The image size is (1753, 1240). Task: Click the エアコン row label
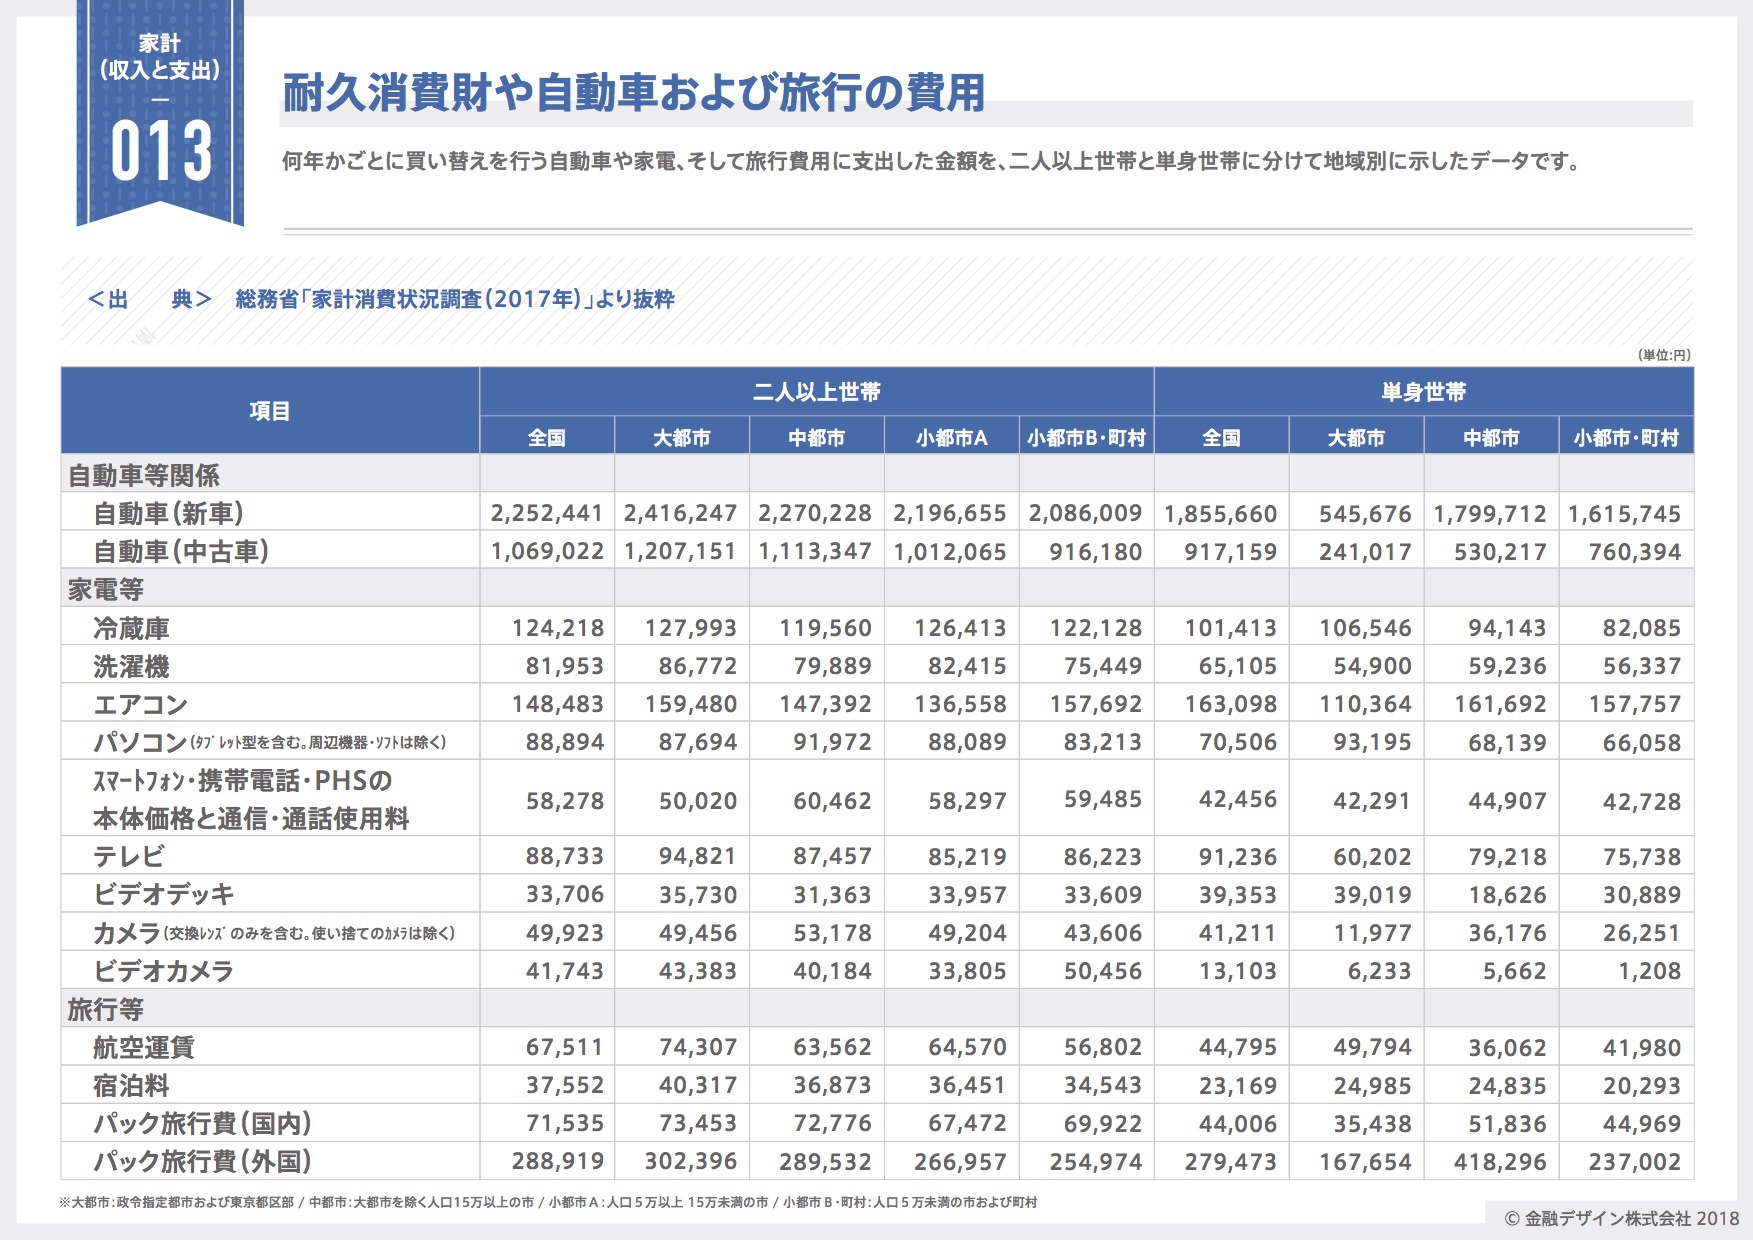141,704
